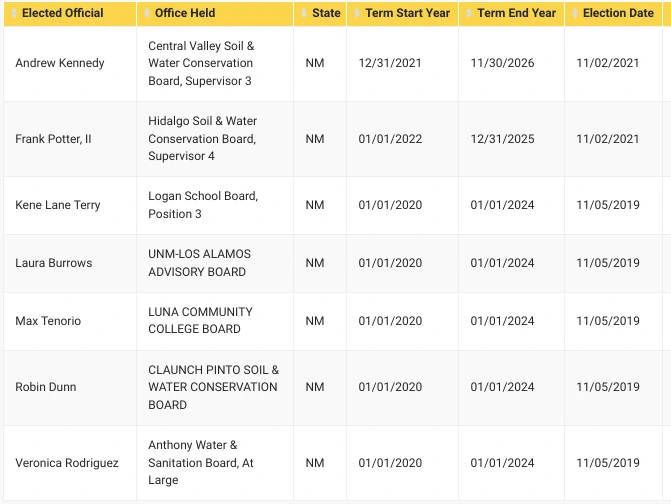This screenshot has width=671, height=504.
Task: Click sort arrows beside Election Date header
Action: click(x=575, y=14)
